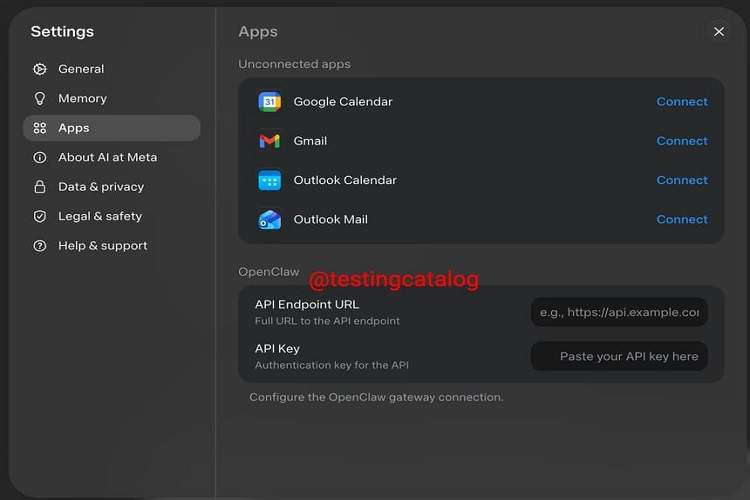Click the Outlook Calendar app icon

(x=269, y=181)
